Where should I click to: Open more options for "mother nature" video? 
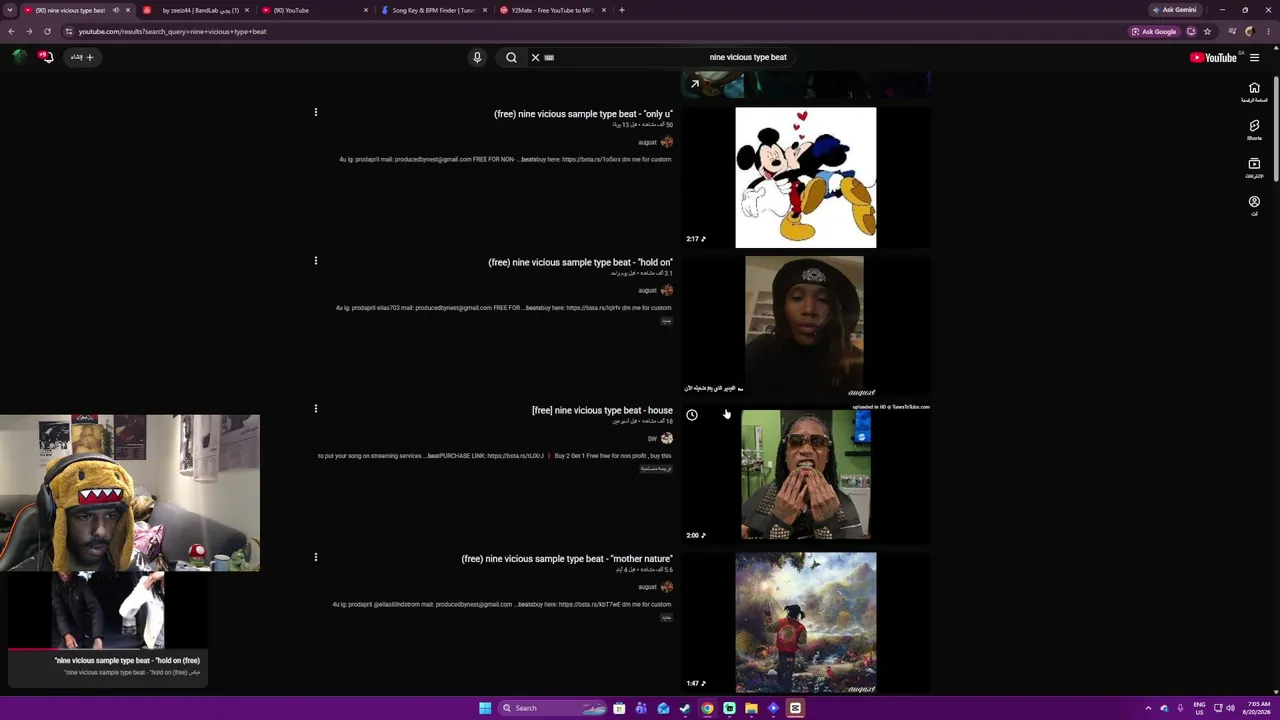click(x=316, y=557)
